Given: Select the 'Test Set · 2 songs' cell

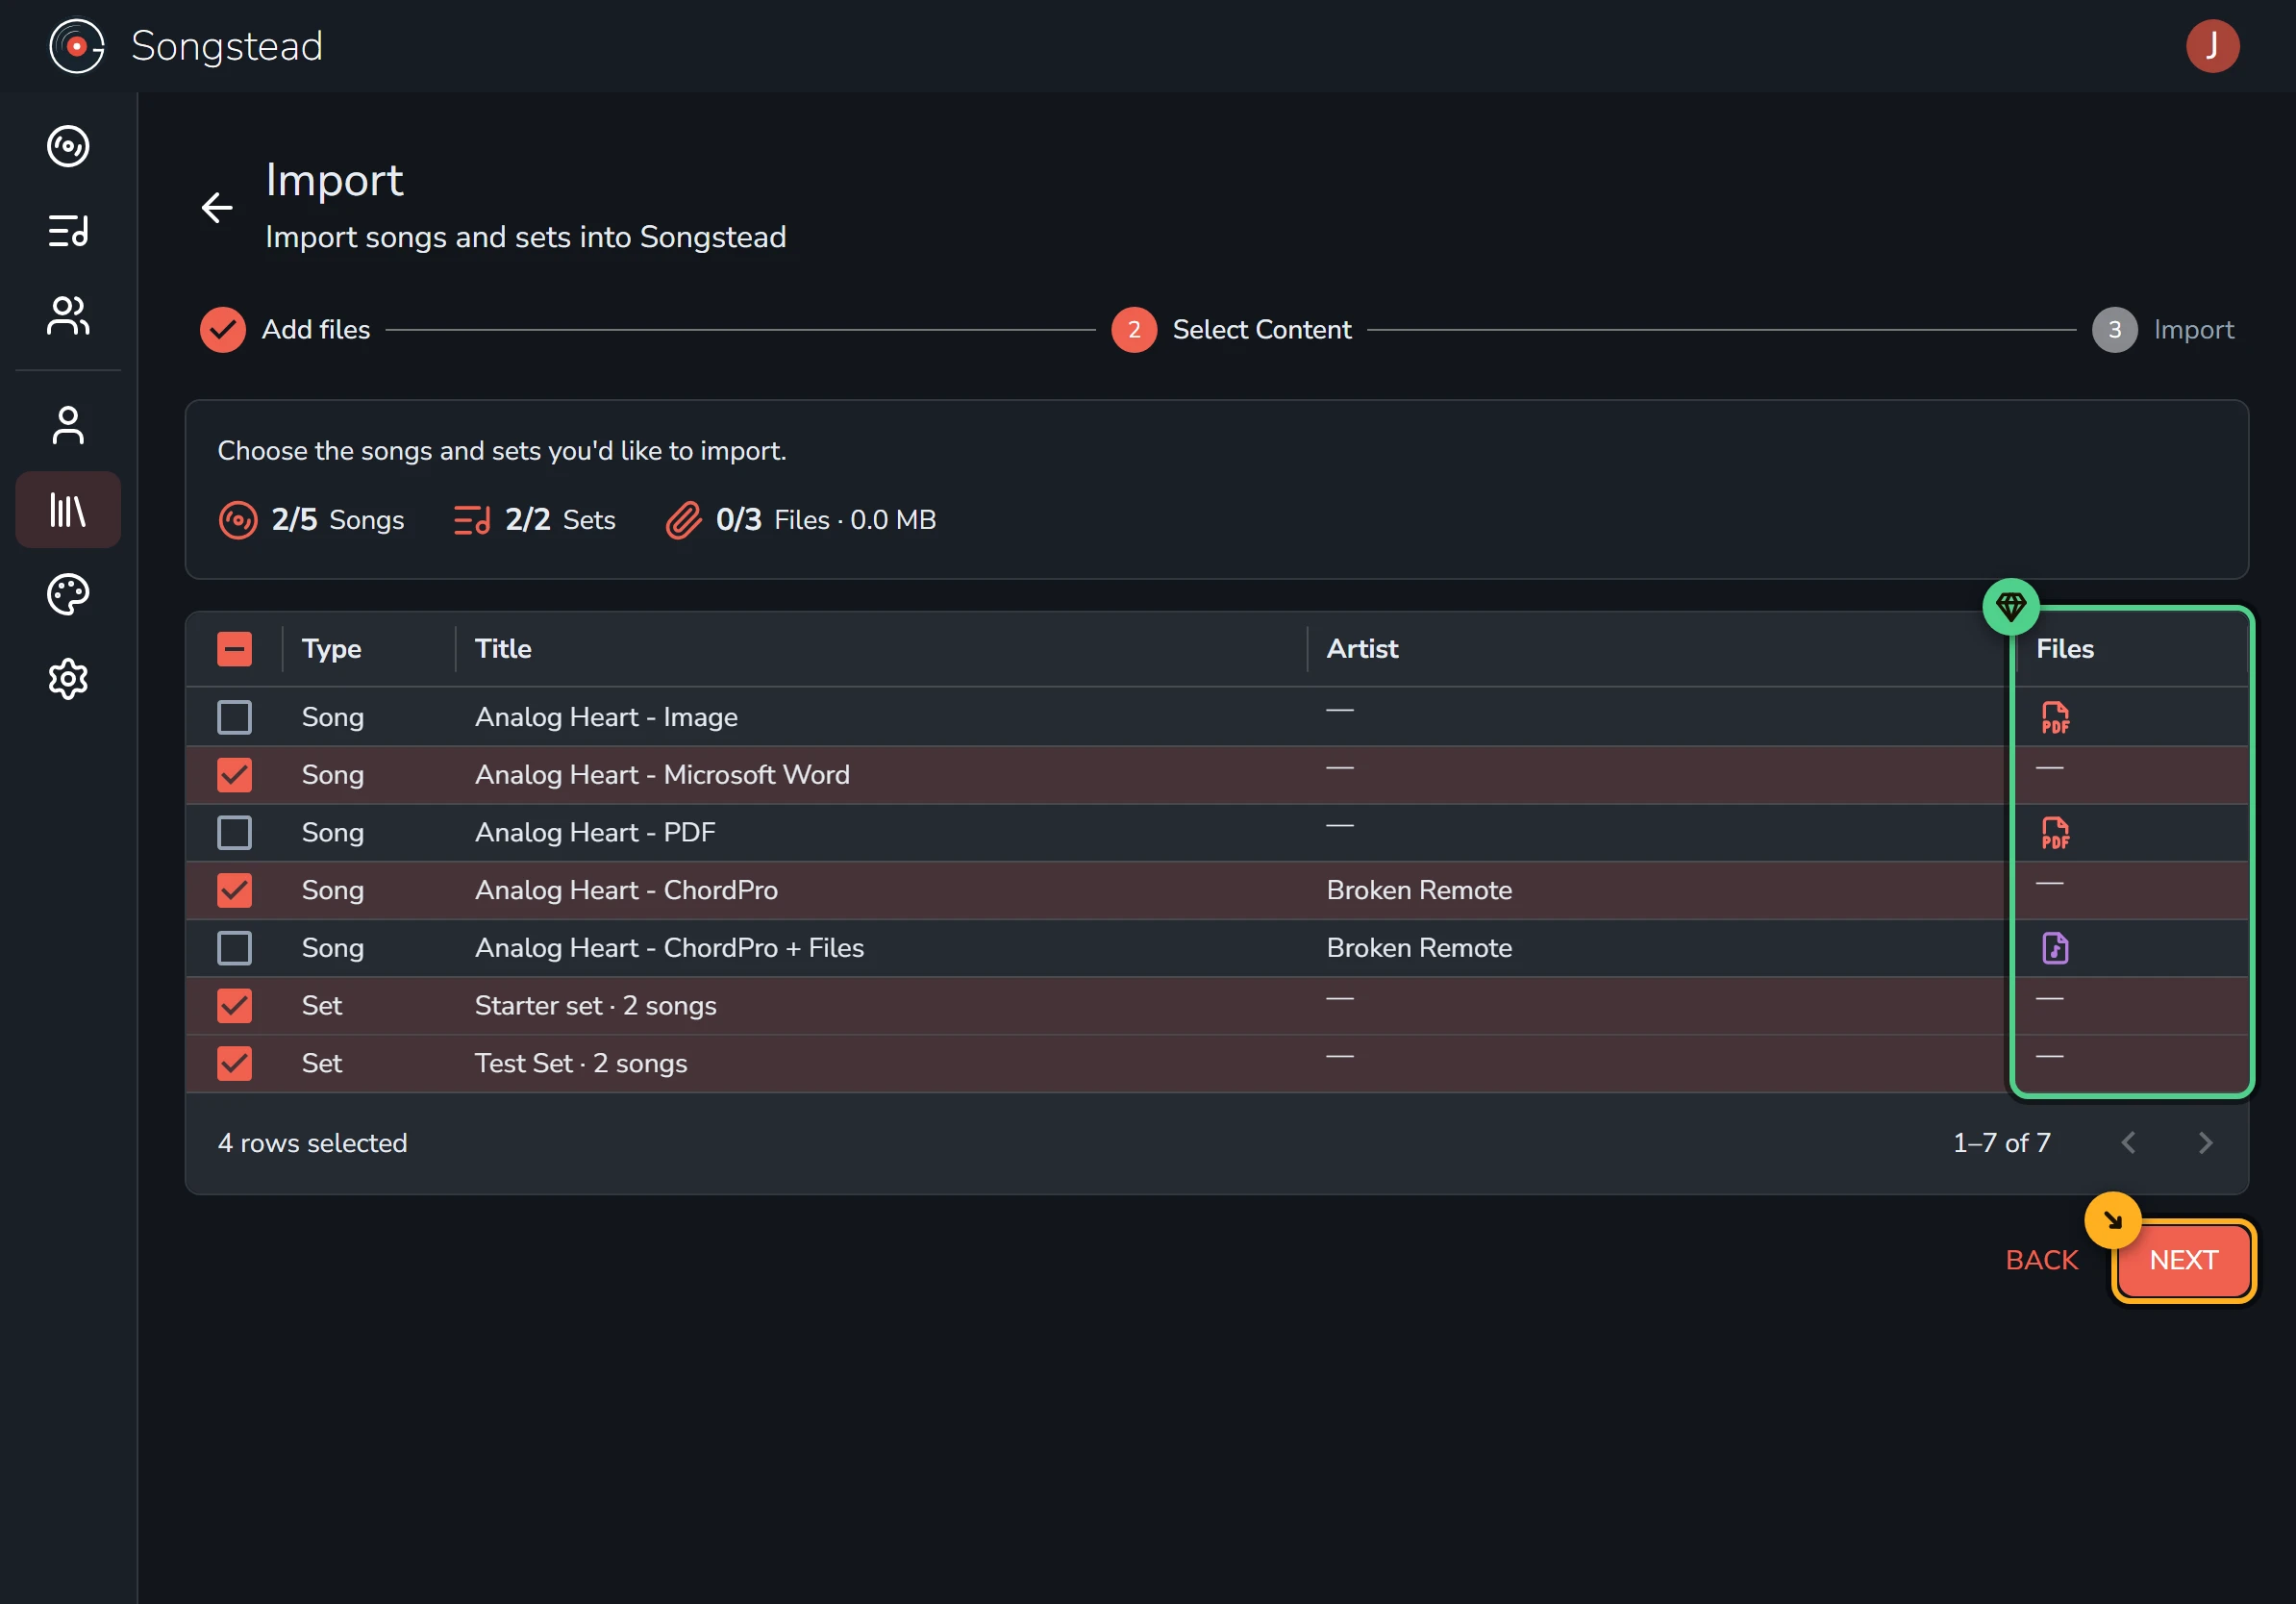Looking at the screenshot, I should click(x=581, y=1063).
